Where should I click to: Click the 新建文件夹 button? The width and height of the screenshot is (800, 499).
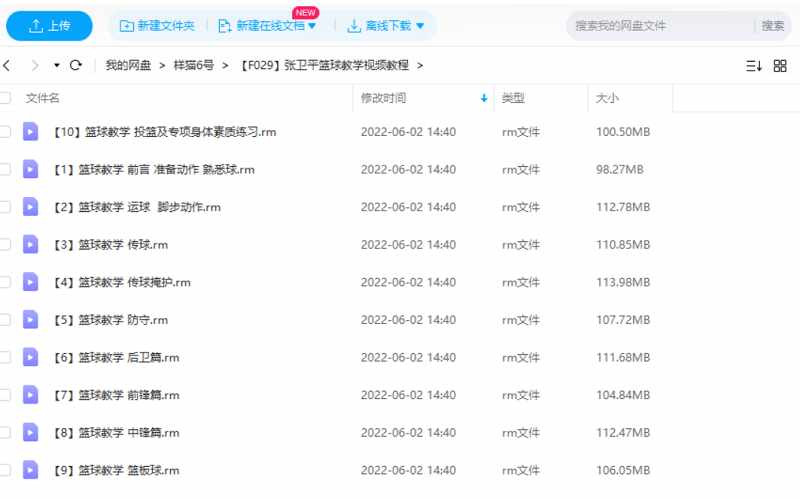pyautogui.click(x=157, y=26)
